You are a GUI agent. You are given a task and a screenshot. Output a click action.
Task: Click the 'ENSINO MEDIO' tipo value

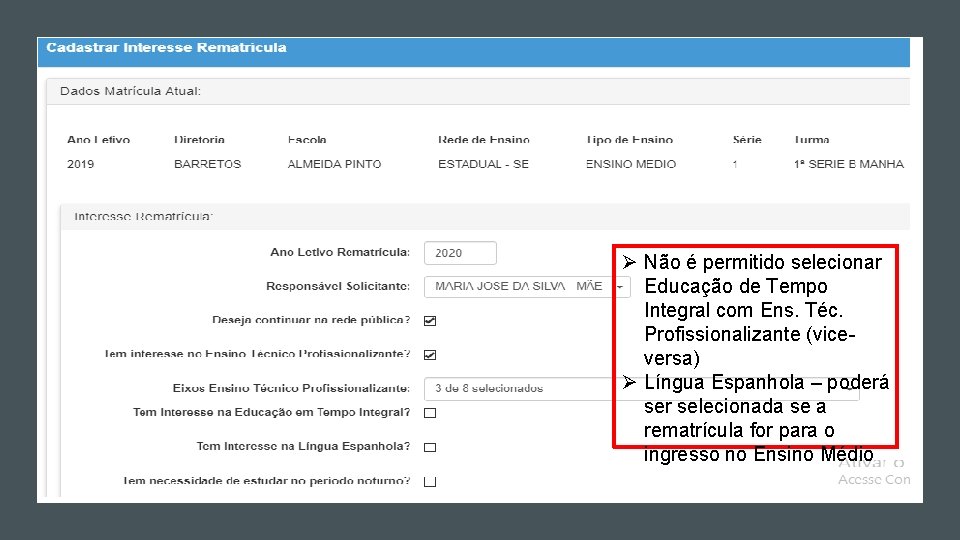631,164
